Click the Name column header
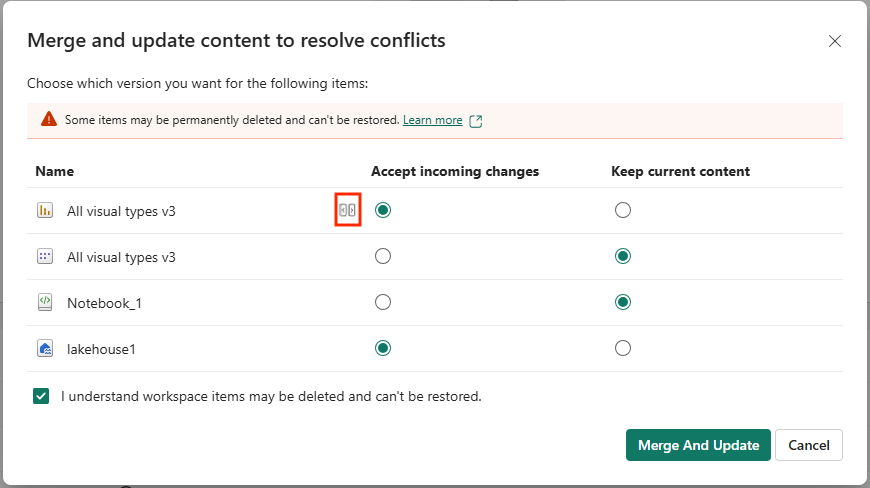This screenshot has width=870, height=488. [x=54, y=171]
